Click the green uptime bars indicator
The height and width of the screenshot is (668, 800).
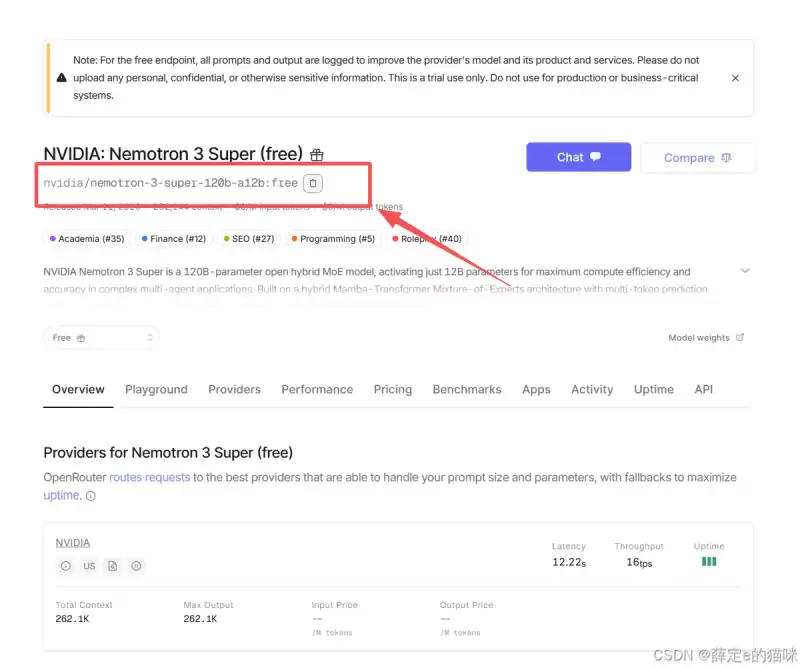pyautogui.click(x=709, y=561)
